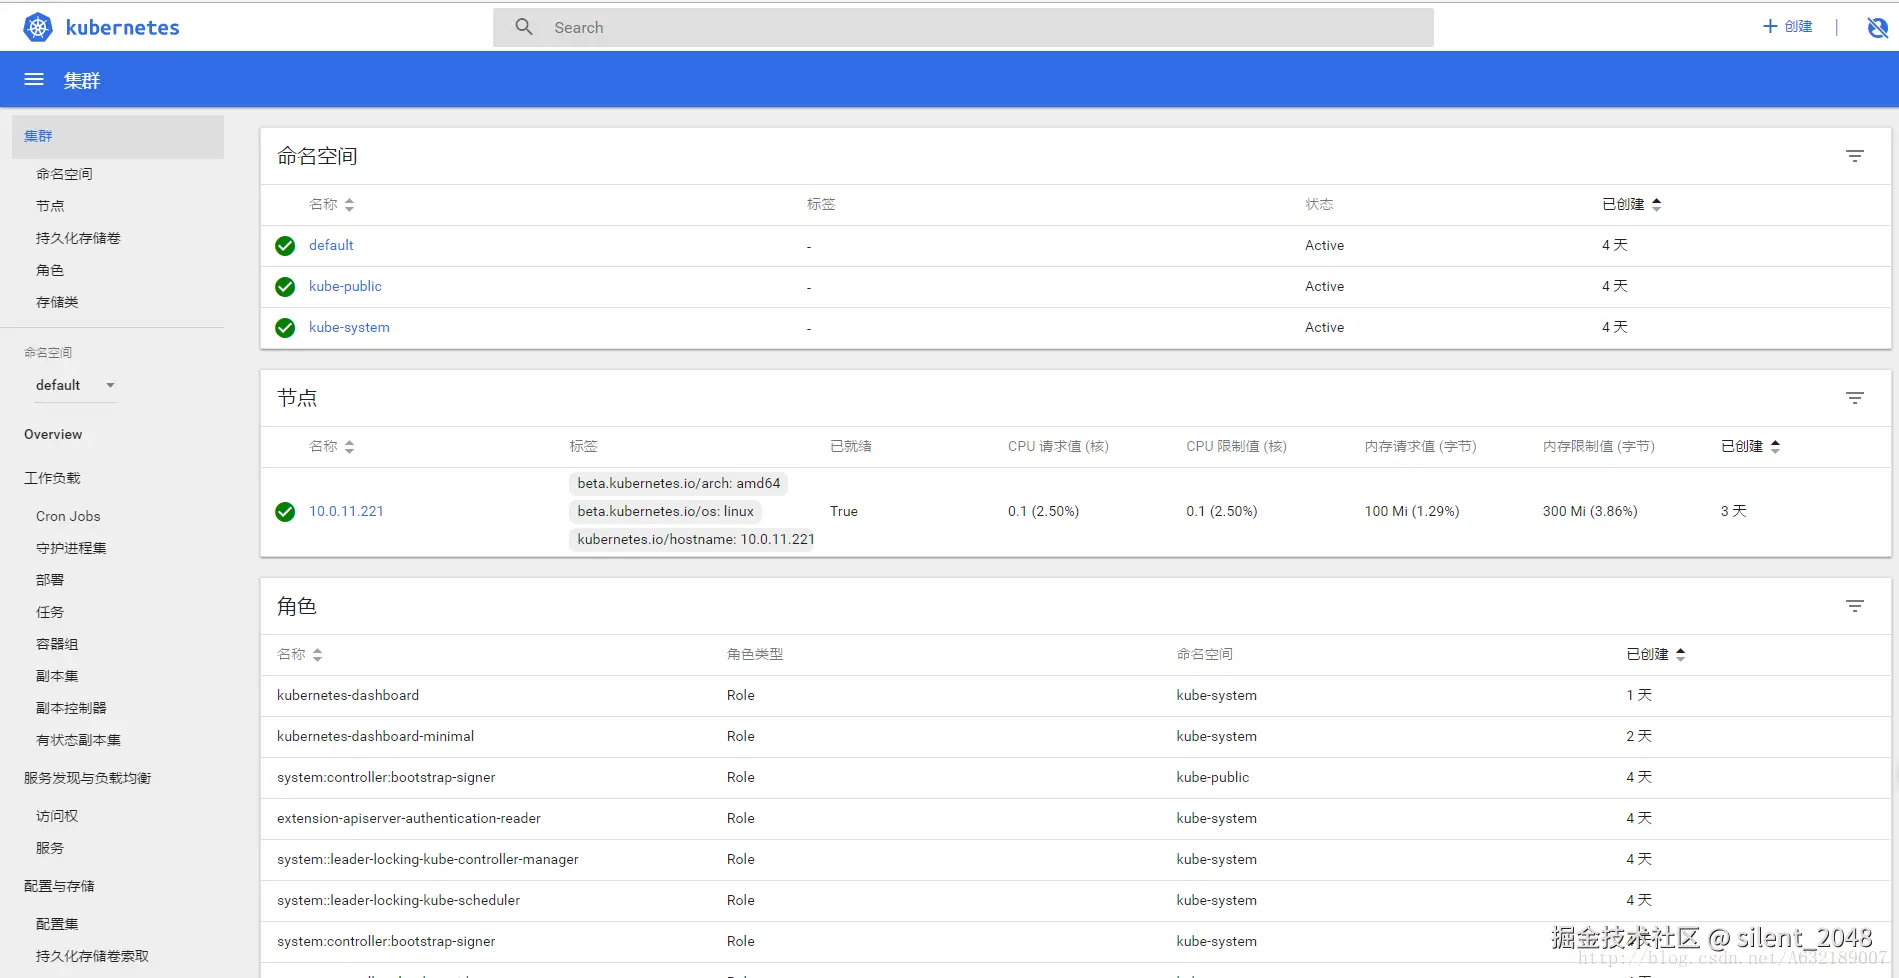
Task: Click the kubernetes title link
Action: [122, 27]
